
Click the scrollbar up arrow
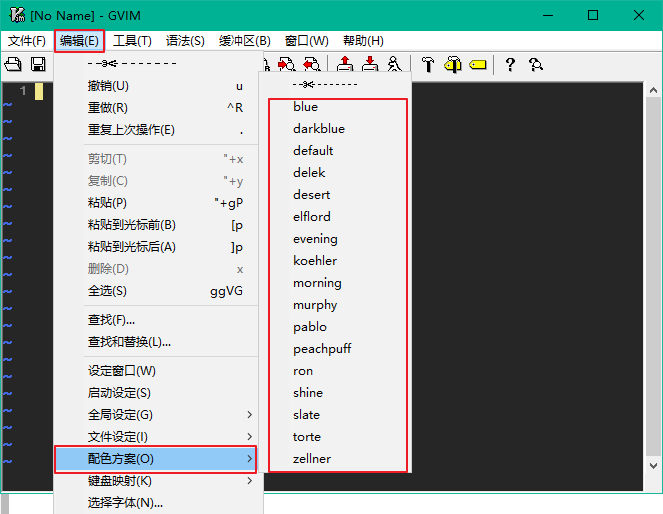click(x=653, y=90)
